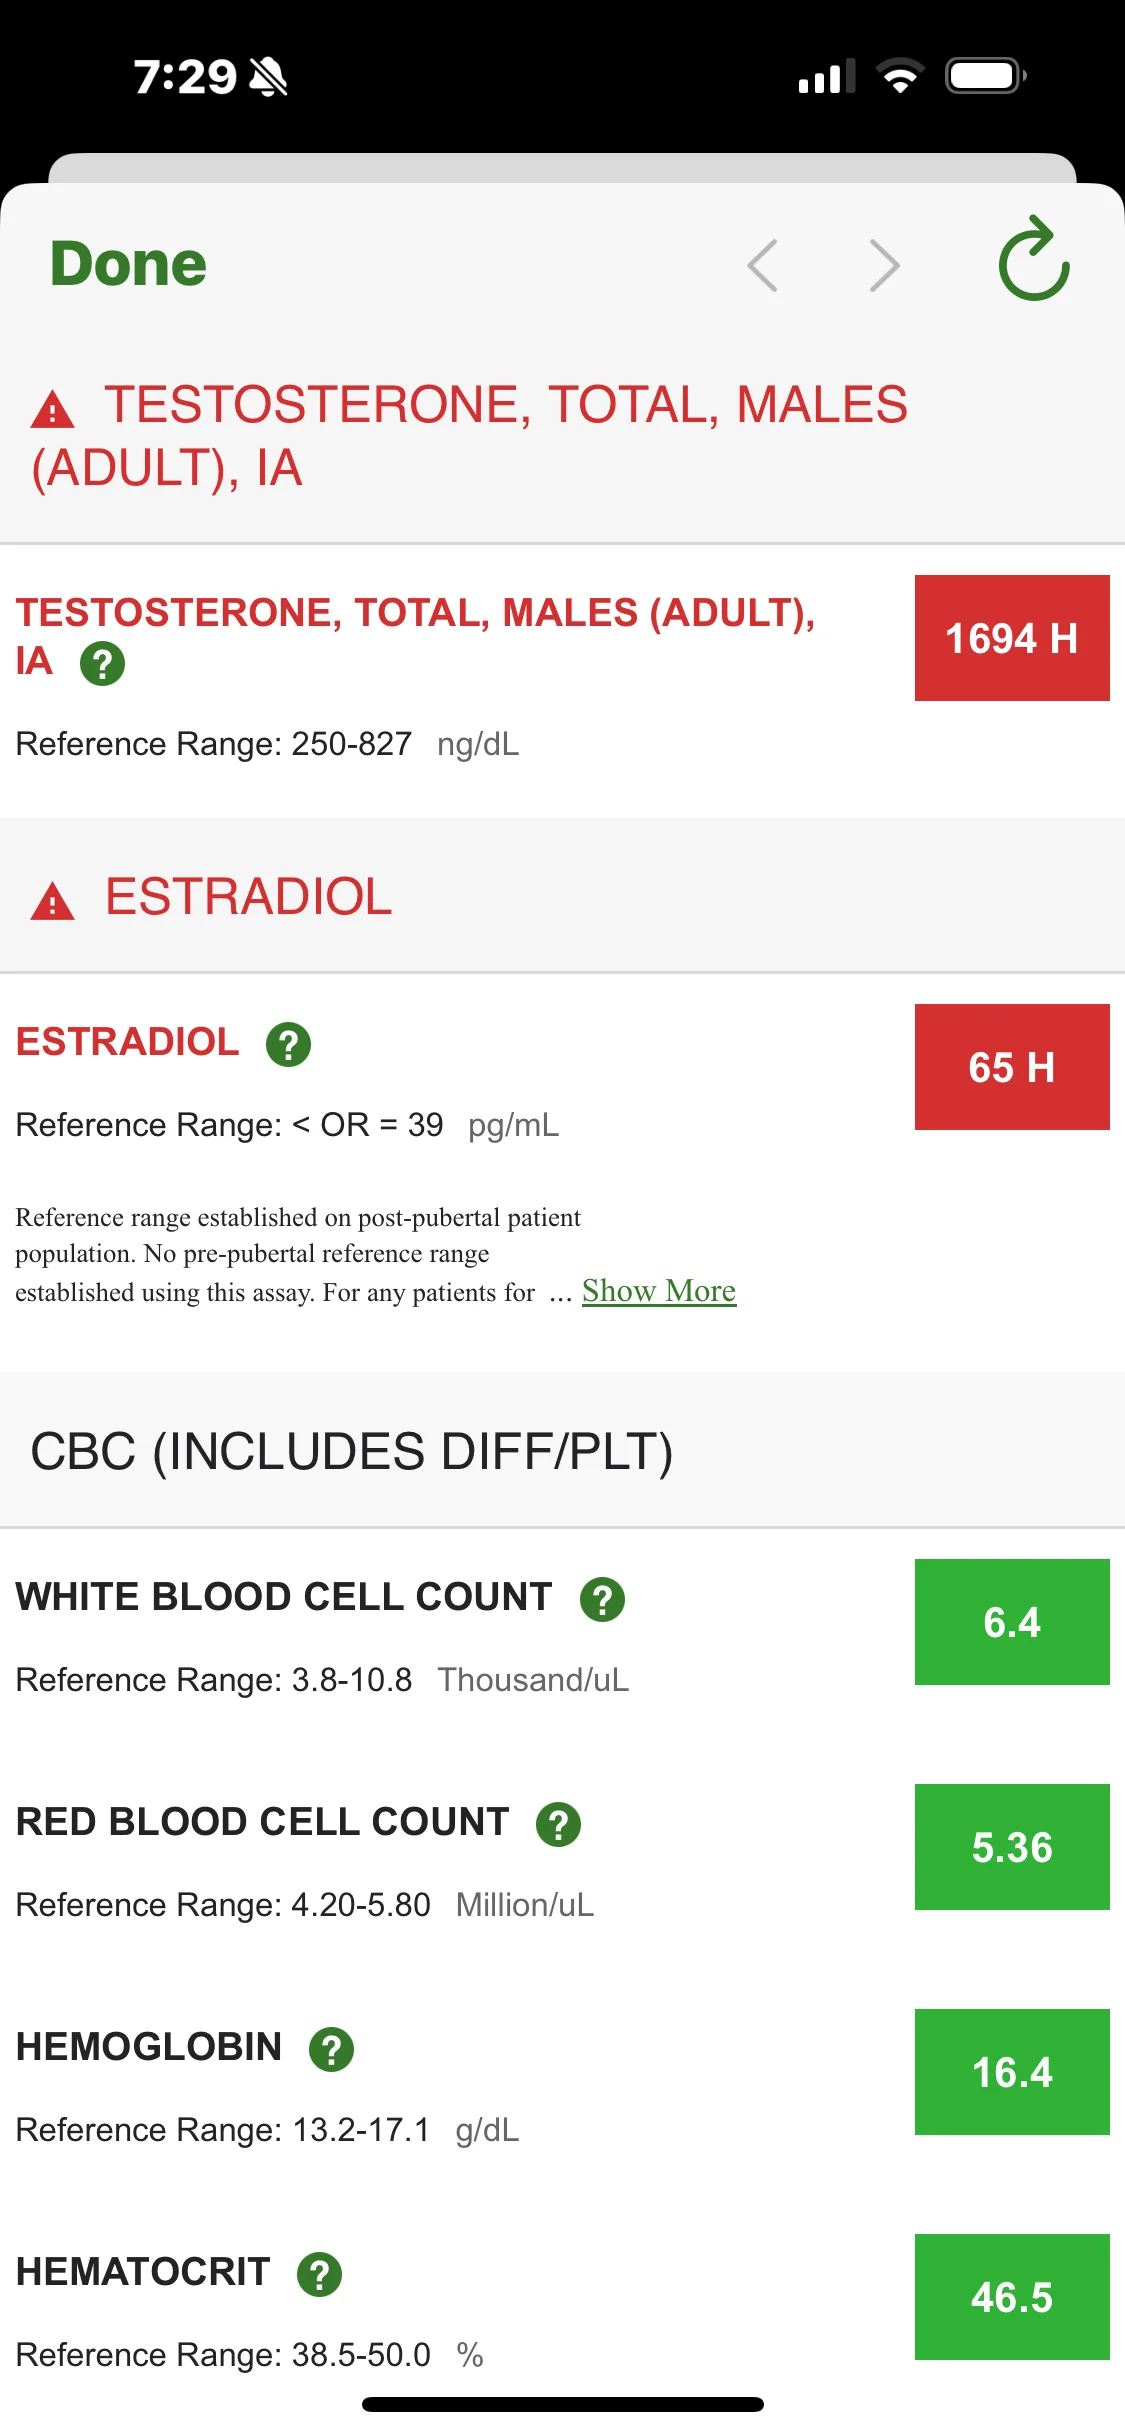The image size is (1125, 2436).
Task: Open help for Testosterone Total test
Action: coord(102,663)
